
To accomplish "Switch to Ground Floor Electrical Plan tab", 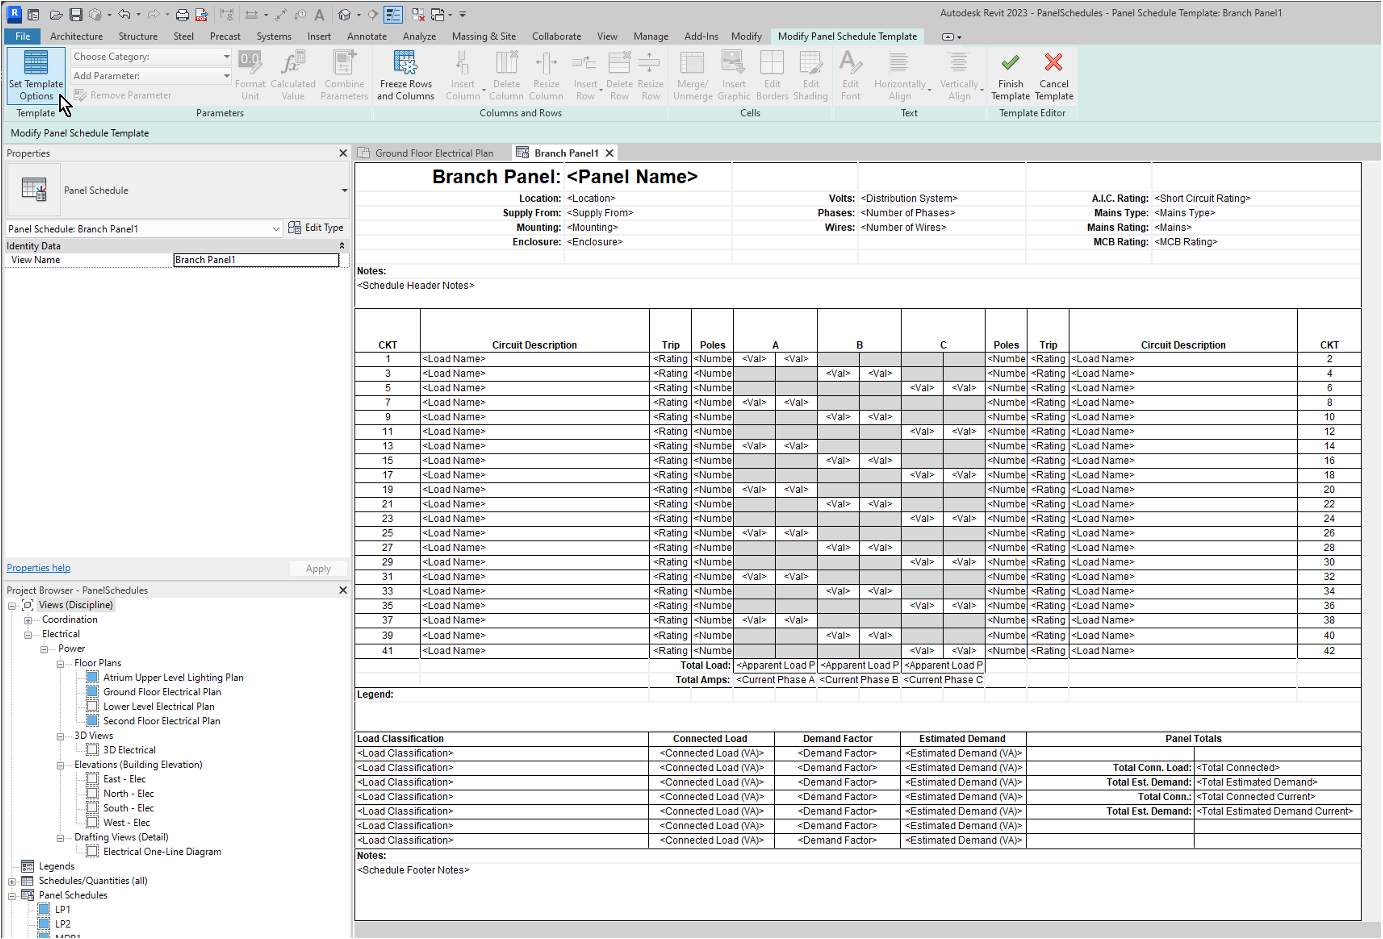I will (x=433, y=153).
